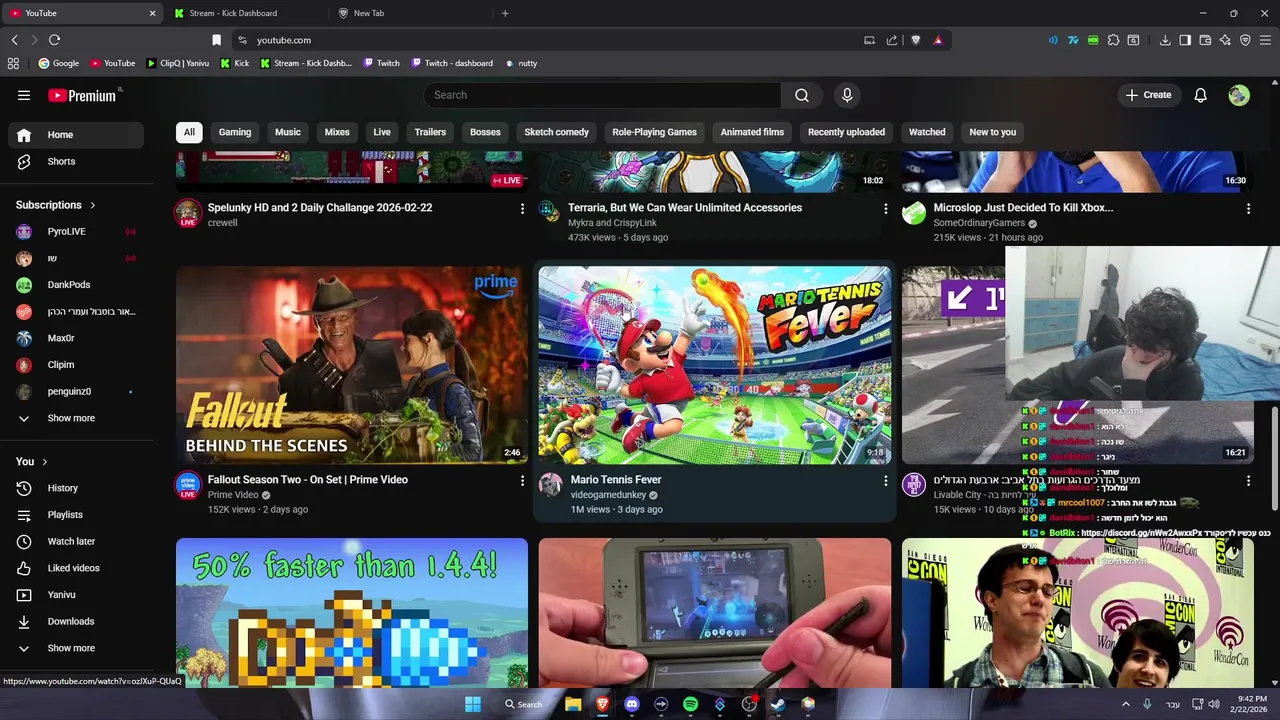Open the ClipQ | Yanivu bookmark

tap(177, 63)
